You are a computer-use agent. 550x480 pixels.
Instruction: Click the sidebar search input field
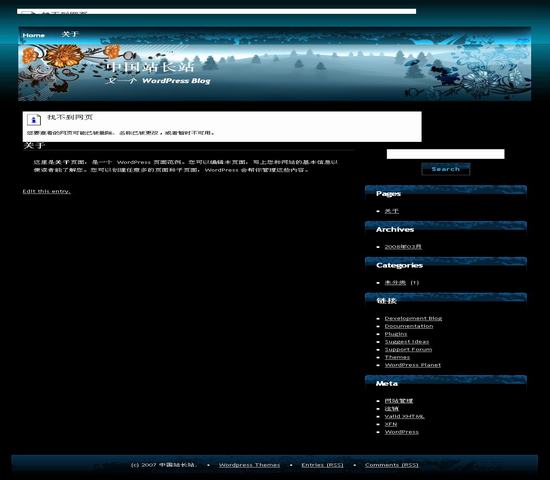coord(445,154)
